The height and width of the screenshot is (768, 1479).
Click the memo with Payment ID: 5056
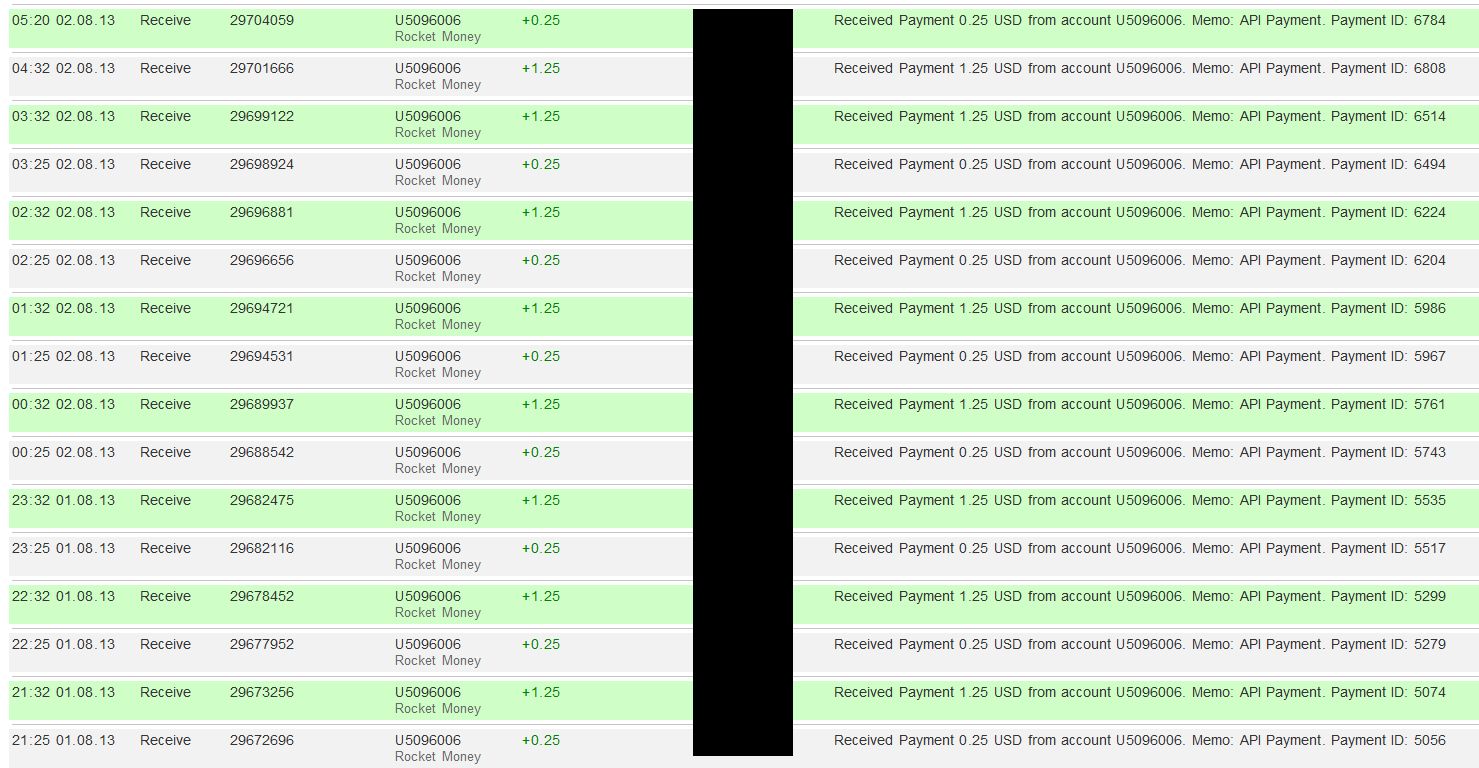click(x=1140, y=740)
